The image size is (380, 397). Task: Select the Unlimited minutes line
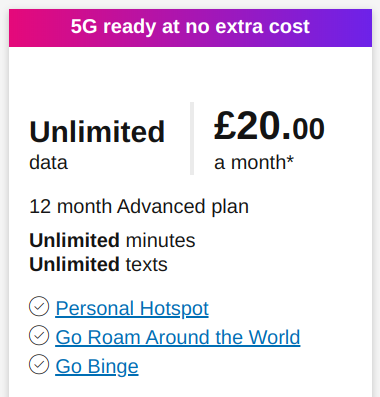click(x=112, y=240)
